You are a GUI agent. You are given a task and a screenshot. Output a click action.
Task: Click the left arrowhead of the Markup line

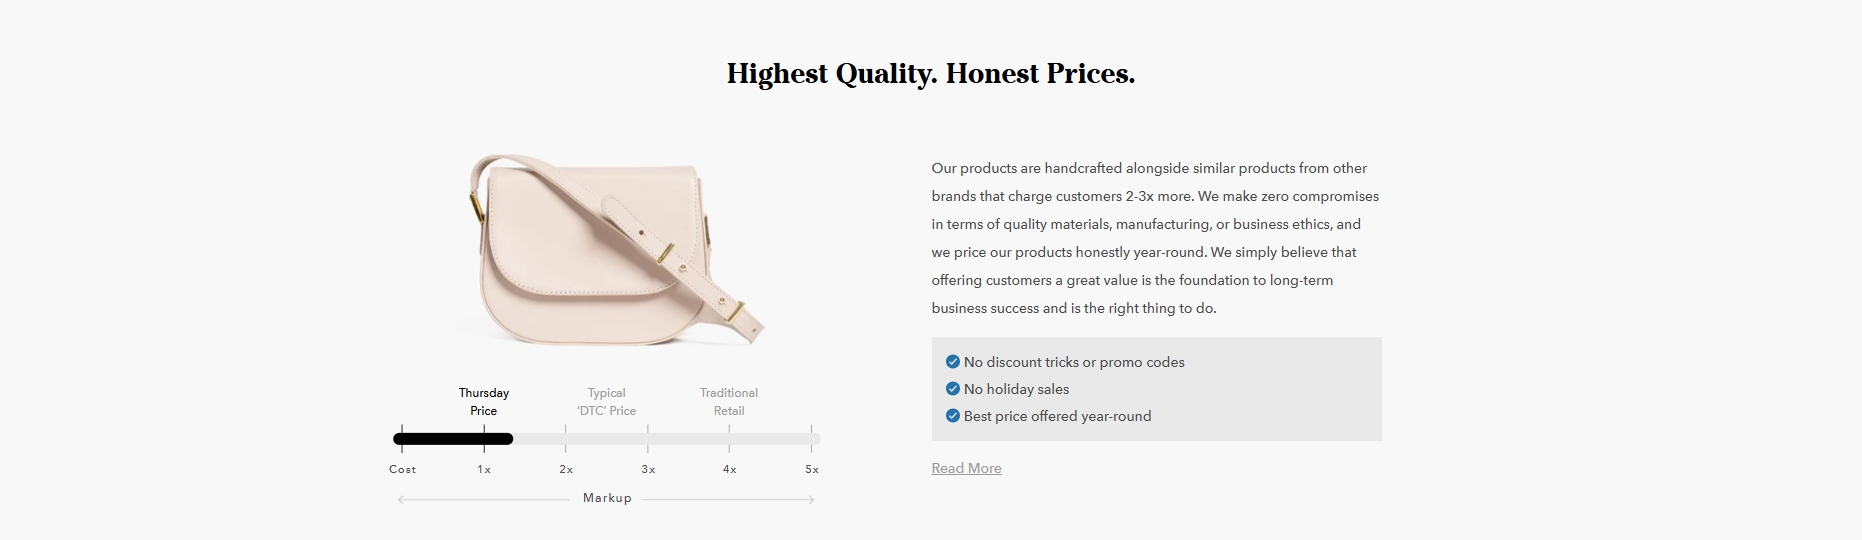[401, 499]
